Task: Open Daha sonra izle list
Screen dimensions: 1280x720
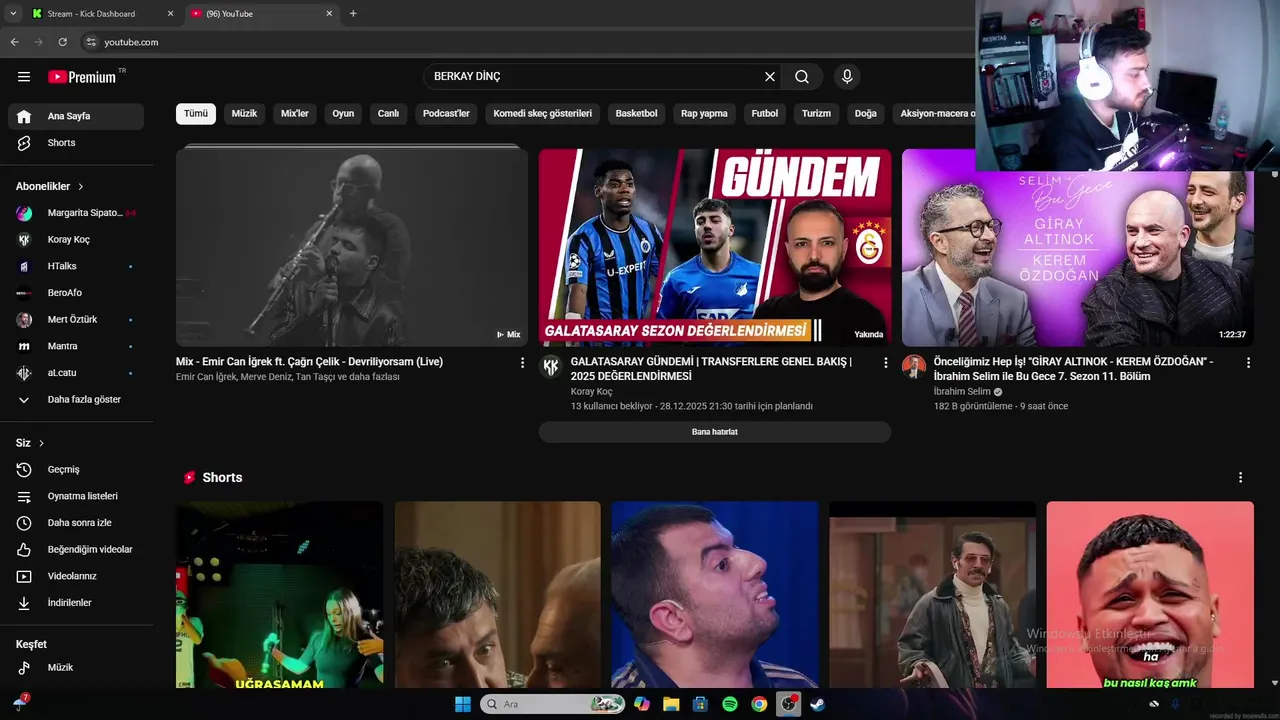Action: (x=76, y=523)
